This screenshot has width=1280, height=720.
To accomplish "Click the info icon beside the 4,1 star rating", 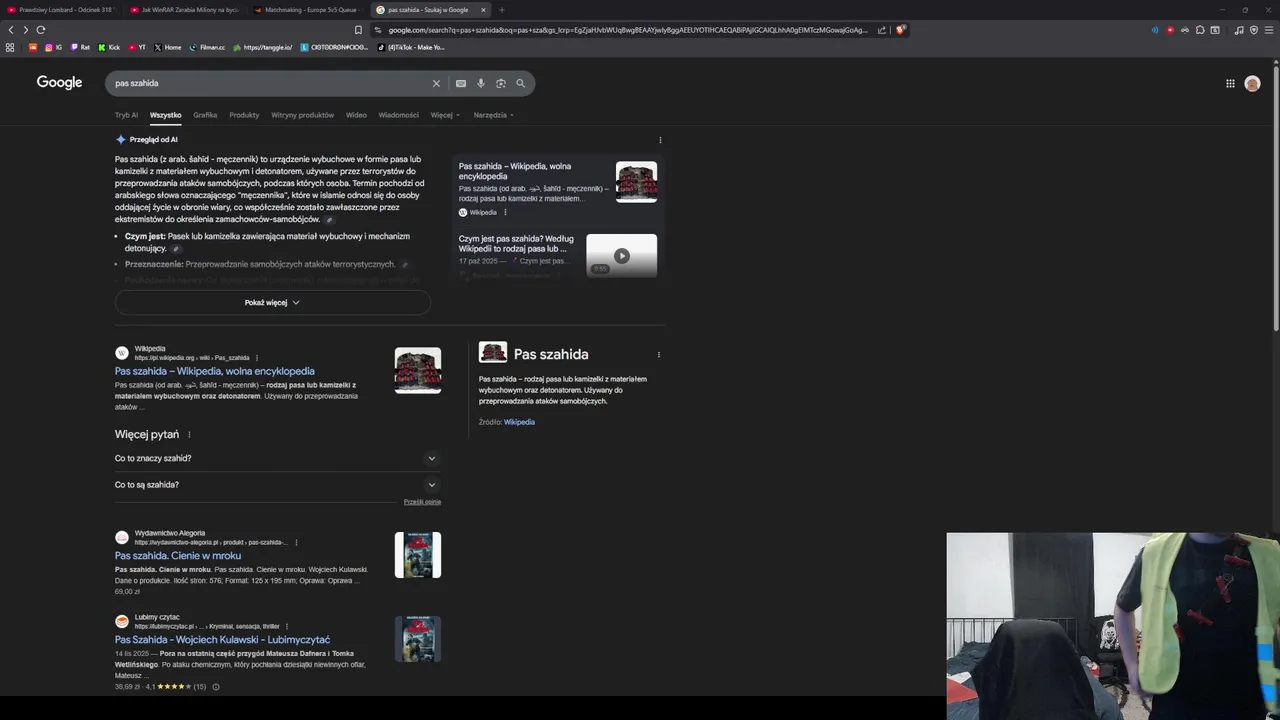I will coord(216,687).
